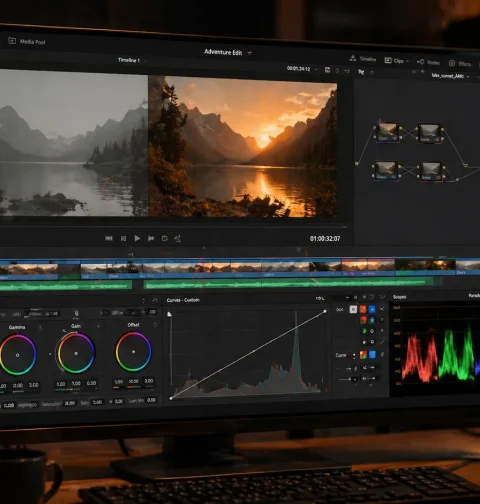Image resolution: width=480 pixels, height=504 pixels.
Task: Click the bottom-left curve control point
Action: tap(171, 398)
